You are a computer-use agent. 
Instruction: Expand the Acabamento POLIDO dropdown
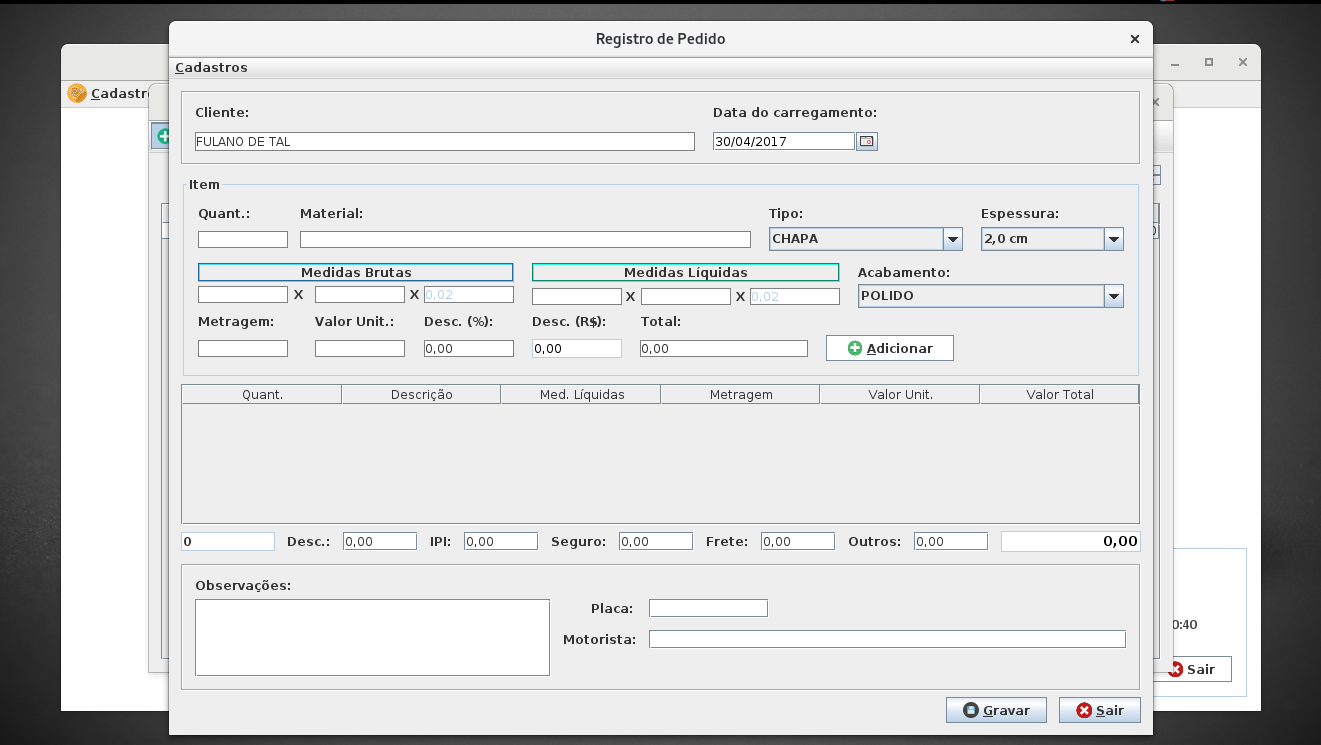tap(1114, 296)
